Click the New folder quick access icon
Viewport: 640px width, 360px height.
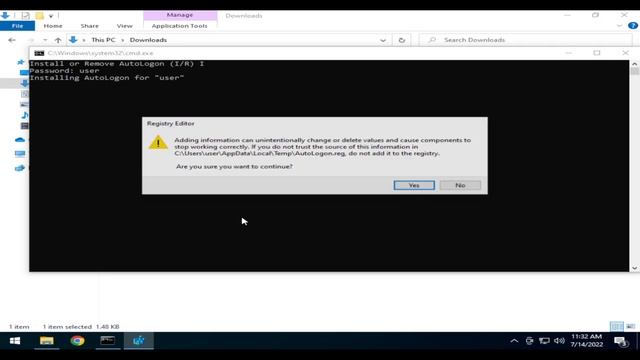tap(39, 16)
